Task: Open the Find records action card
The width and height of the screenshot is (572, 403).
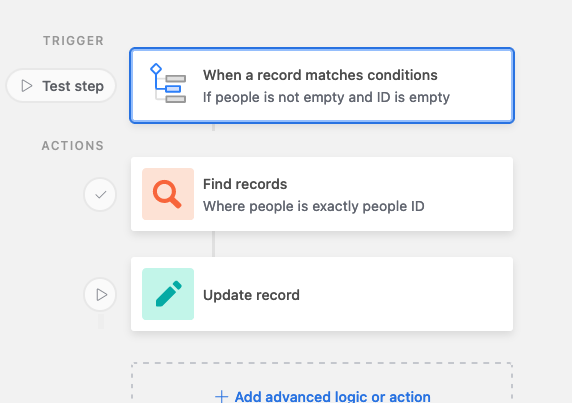Action: (x=322, y=194)
